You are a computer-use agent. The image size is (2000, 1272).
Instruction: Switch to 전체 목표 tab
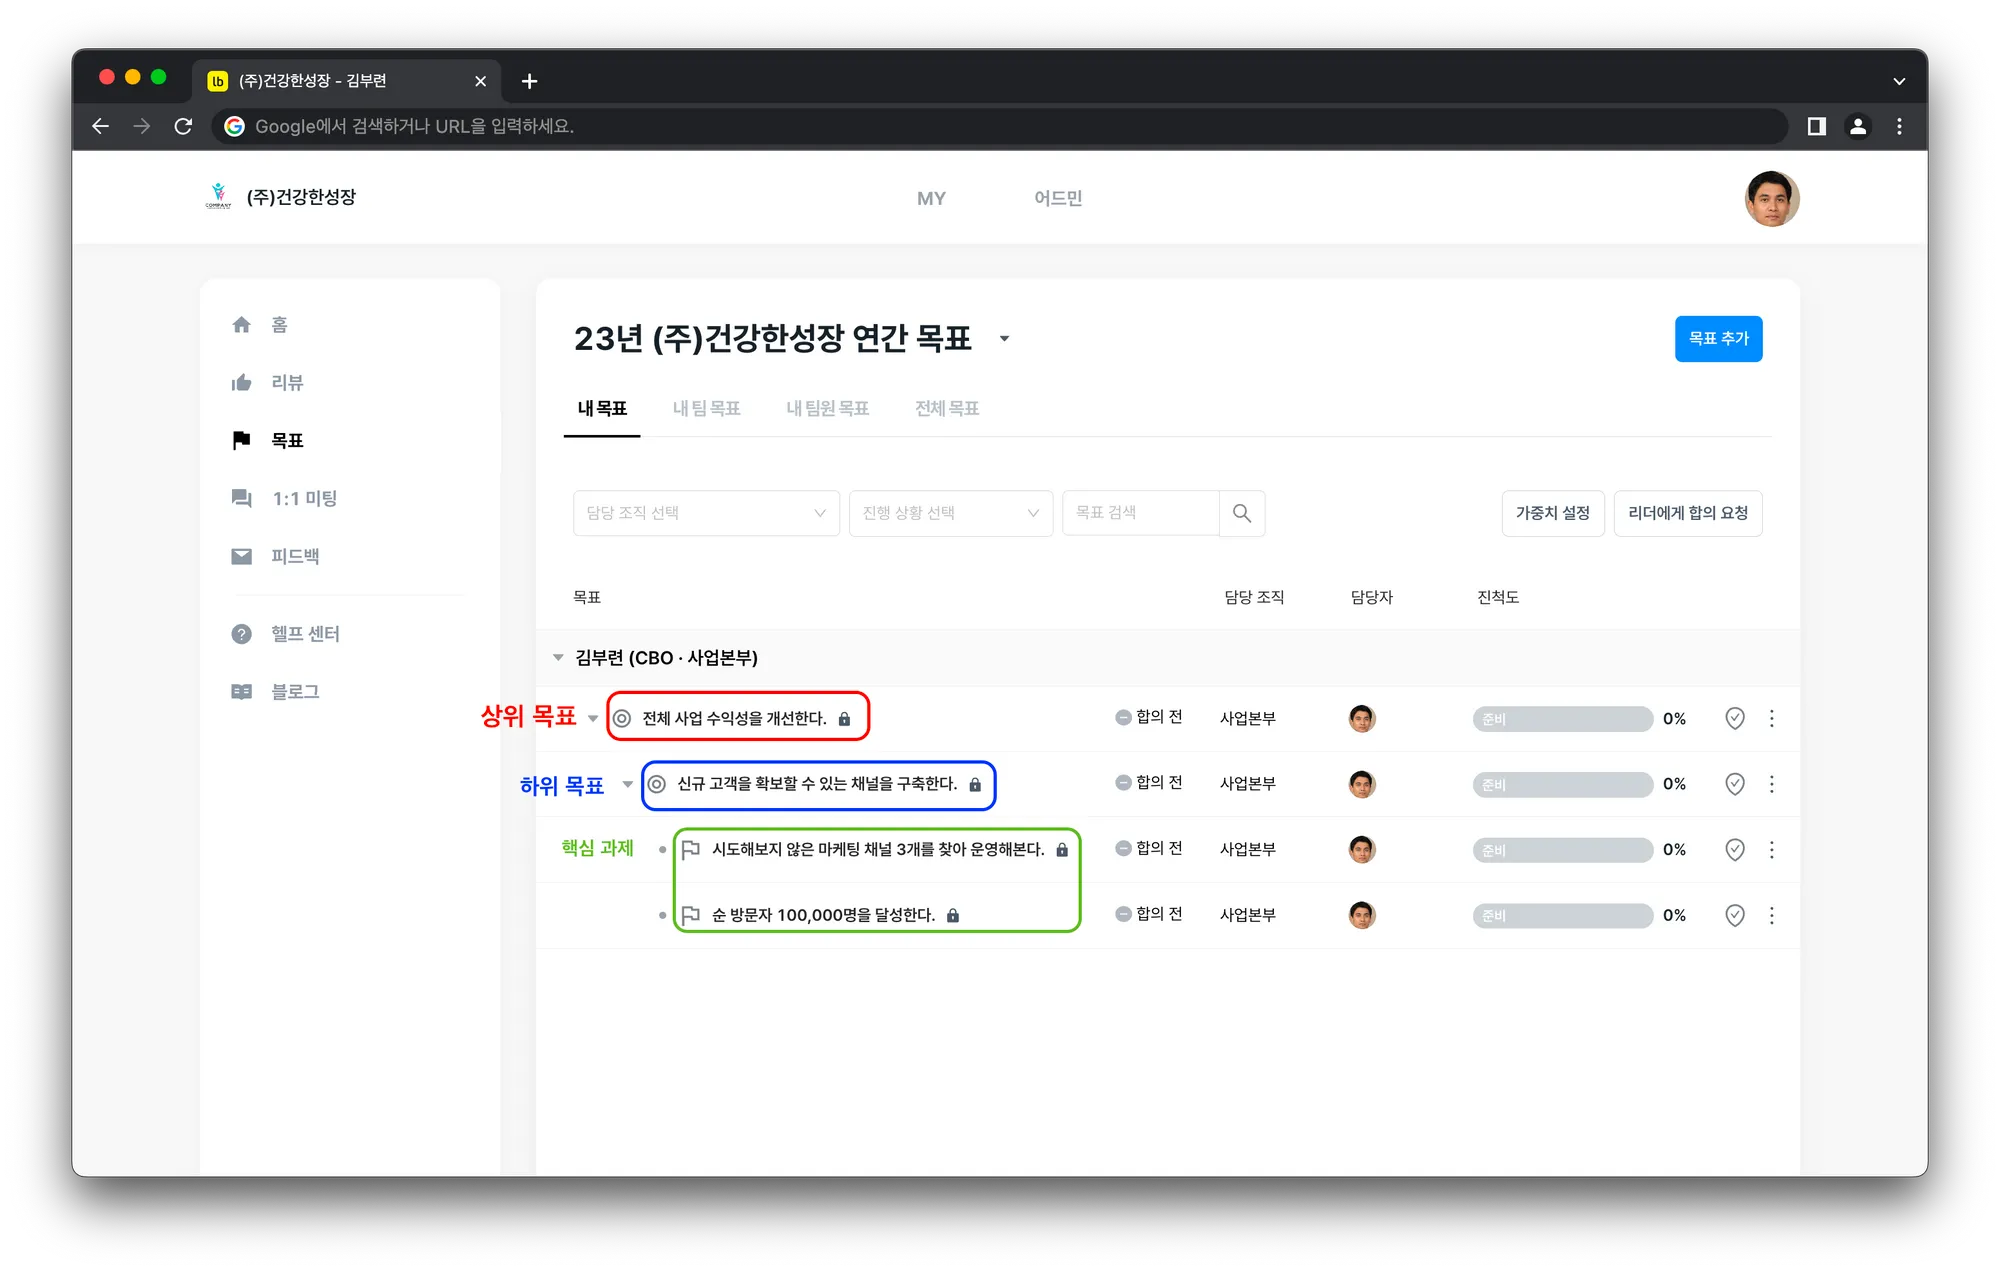pos(947,409)
